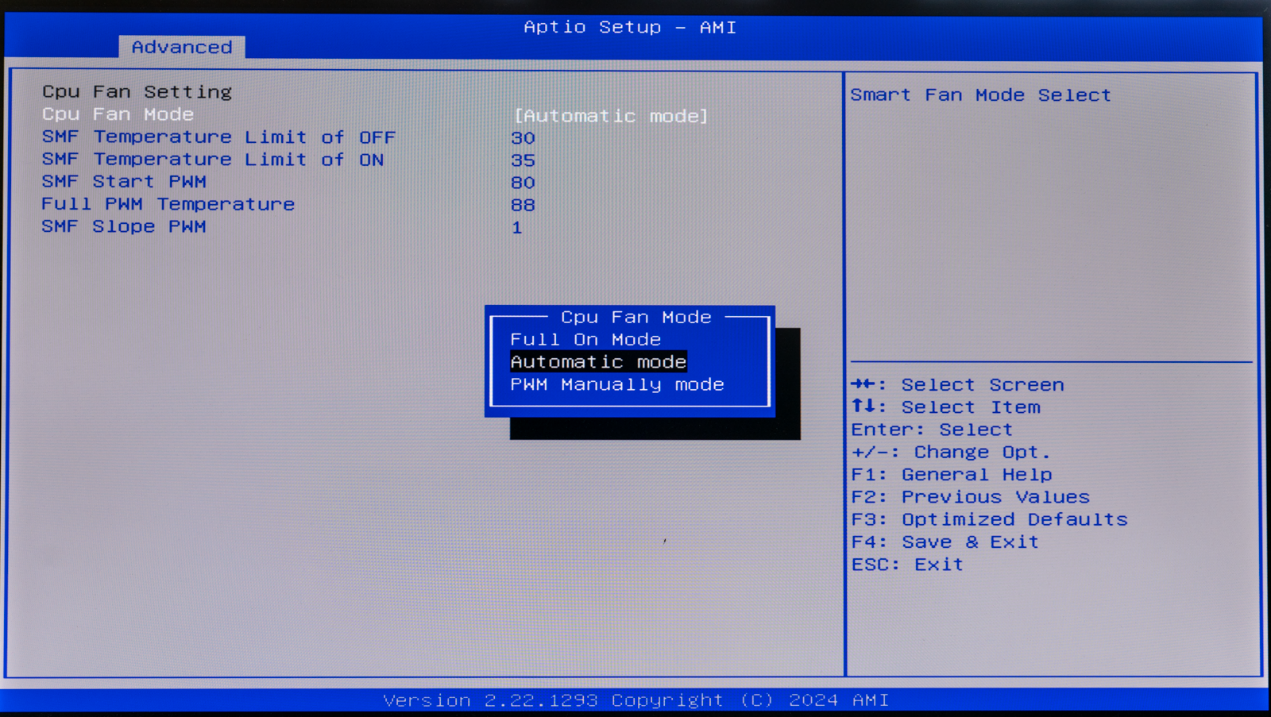The image size is (1271, 717).
Task: Click the ESC: Exit hint
Action: [907, 565]
